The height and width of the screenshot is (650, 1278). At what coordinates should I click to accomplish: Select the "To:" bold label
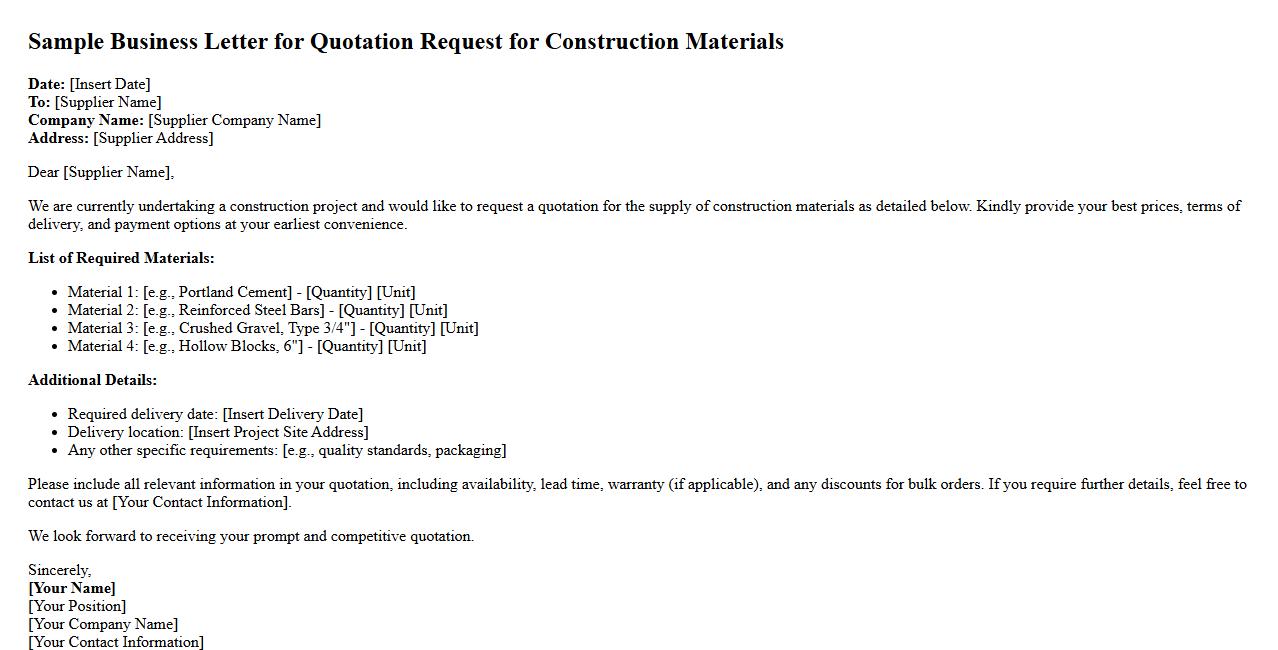[39, 102]
